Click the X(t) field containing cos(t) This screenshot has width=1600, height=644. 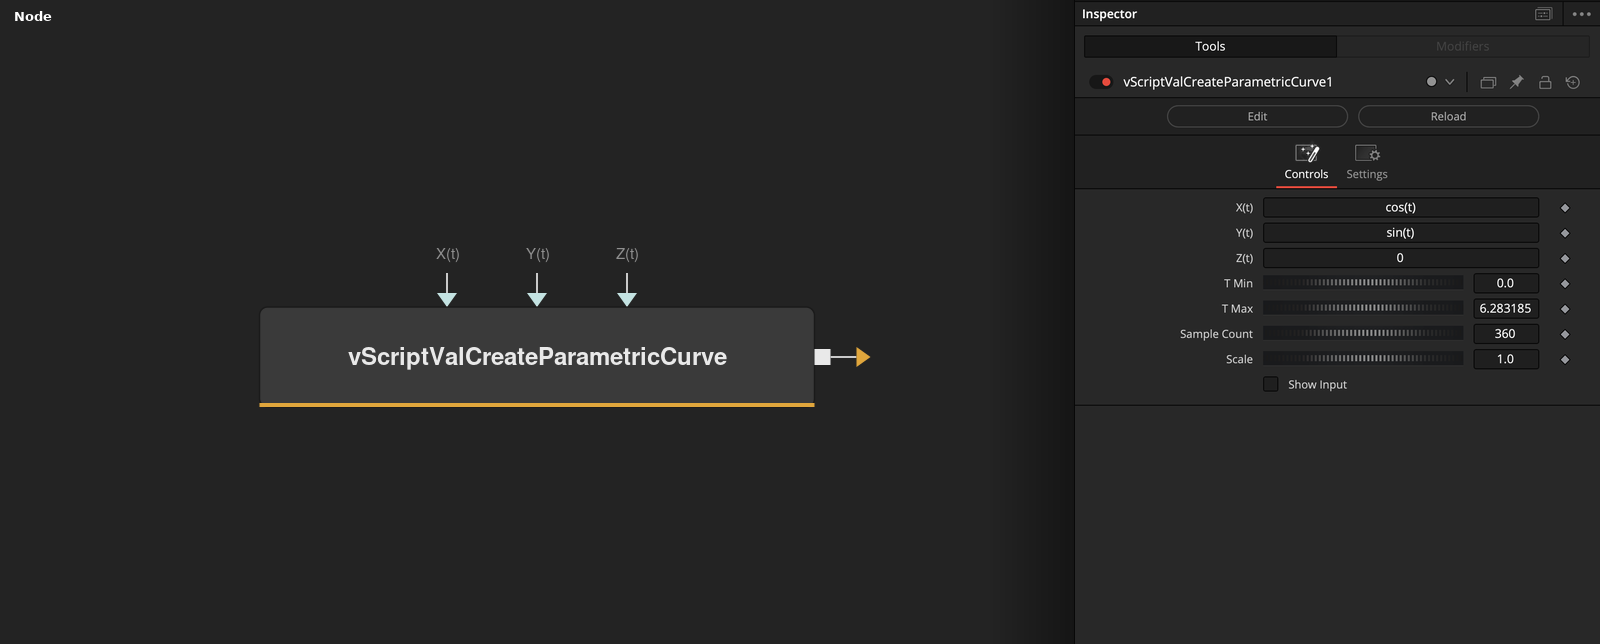coord(1400,207)
